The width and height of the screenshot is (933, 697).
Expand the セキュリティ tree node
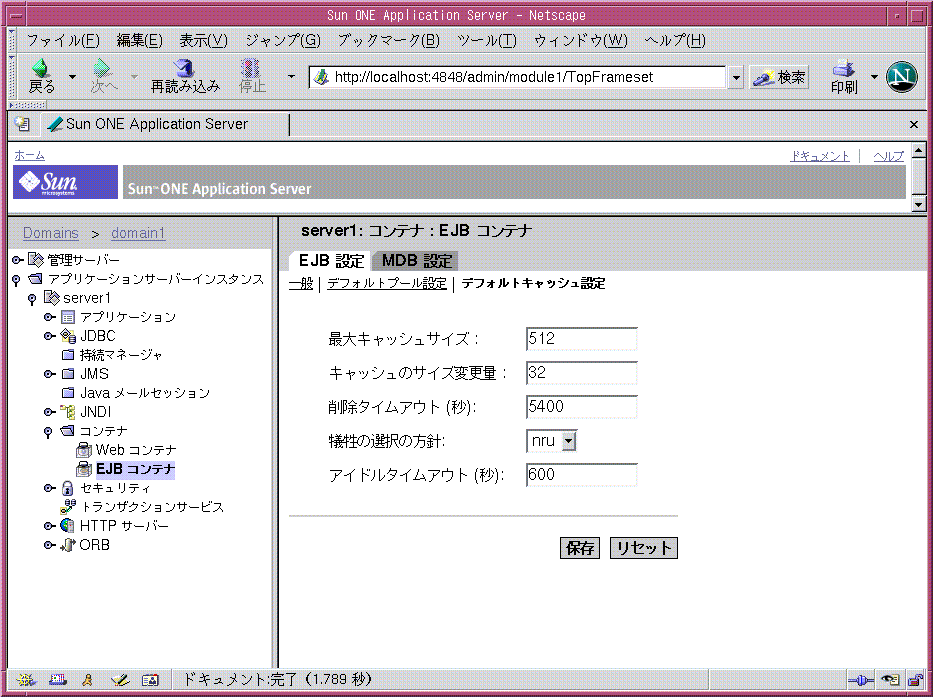coord(50,488)
